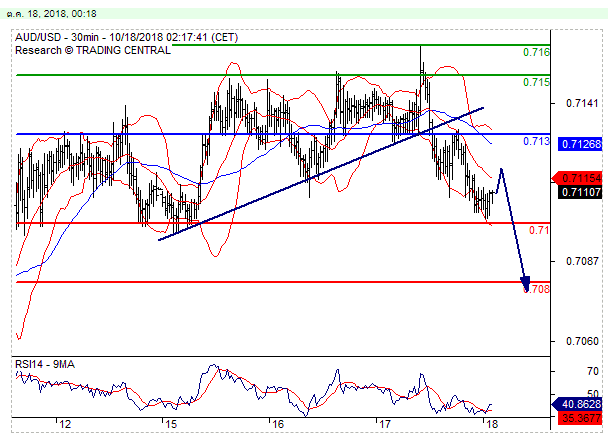Click the green 0.716 resistance label
608x439 pixels.
tap(536, 52)
